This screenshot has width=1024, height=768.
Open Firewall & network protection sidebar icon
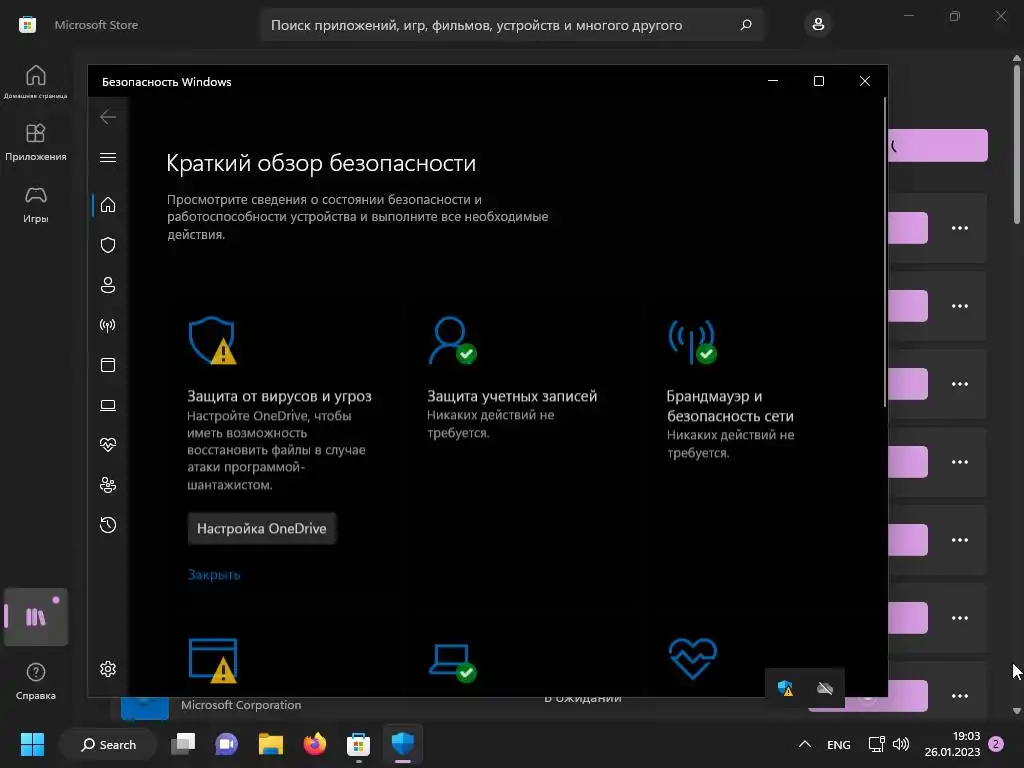click(x=108, y=325)
